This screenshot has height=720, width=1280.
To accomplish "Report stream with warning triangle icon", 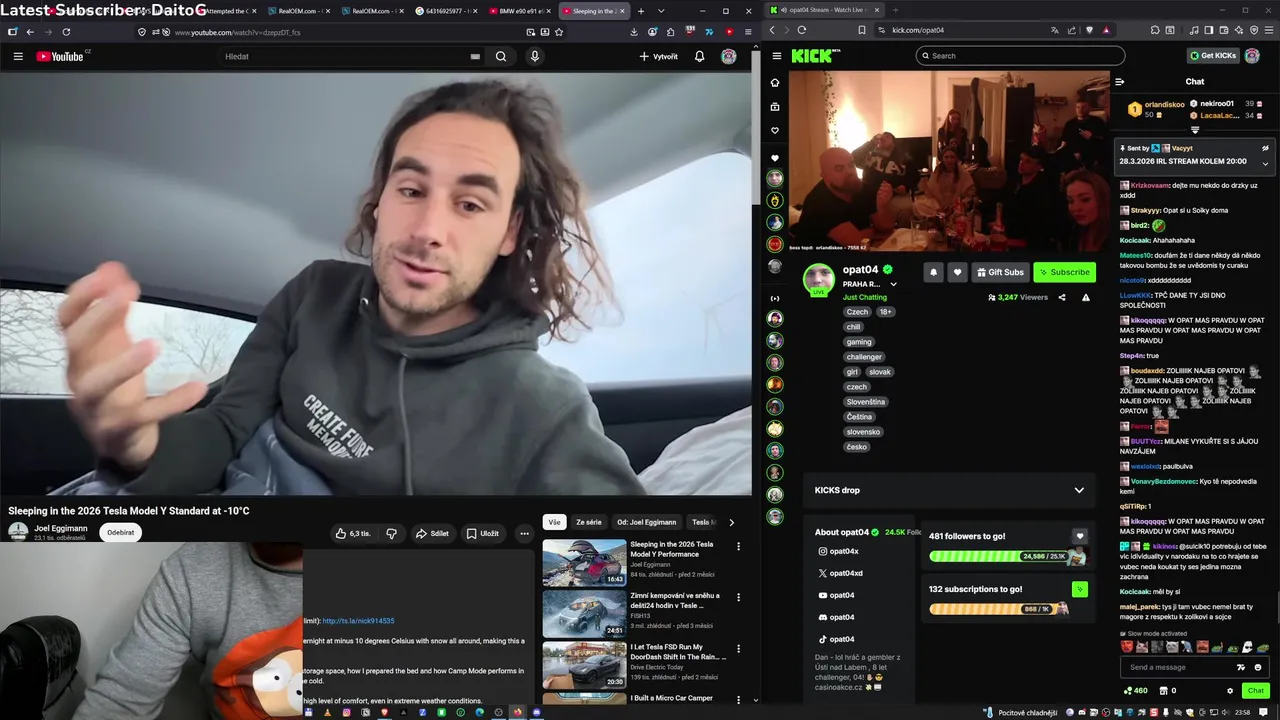I will click(x=1086, y=297).
